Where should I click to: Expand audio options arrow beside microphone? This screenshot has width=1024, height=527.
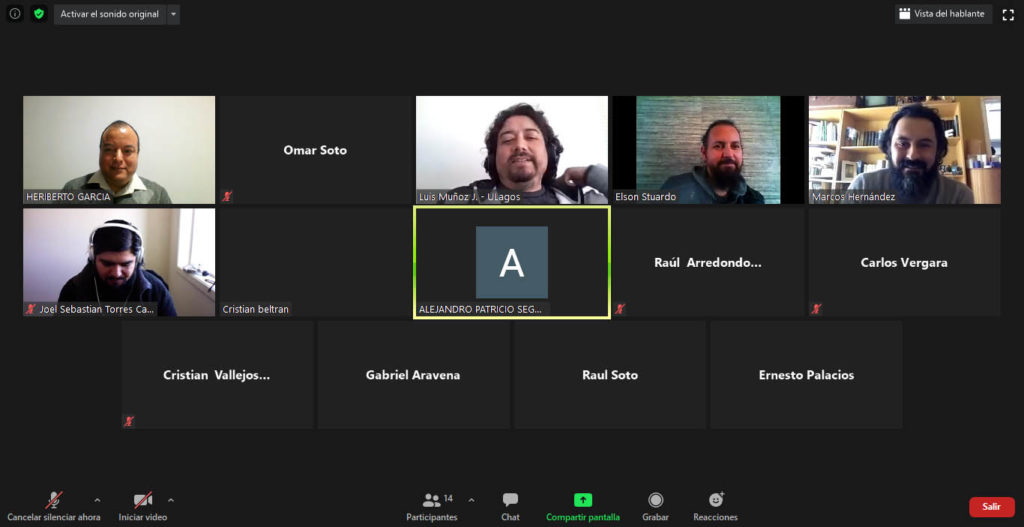coord(97,500)
